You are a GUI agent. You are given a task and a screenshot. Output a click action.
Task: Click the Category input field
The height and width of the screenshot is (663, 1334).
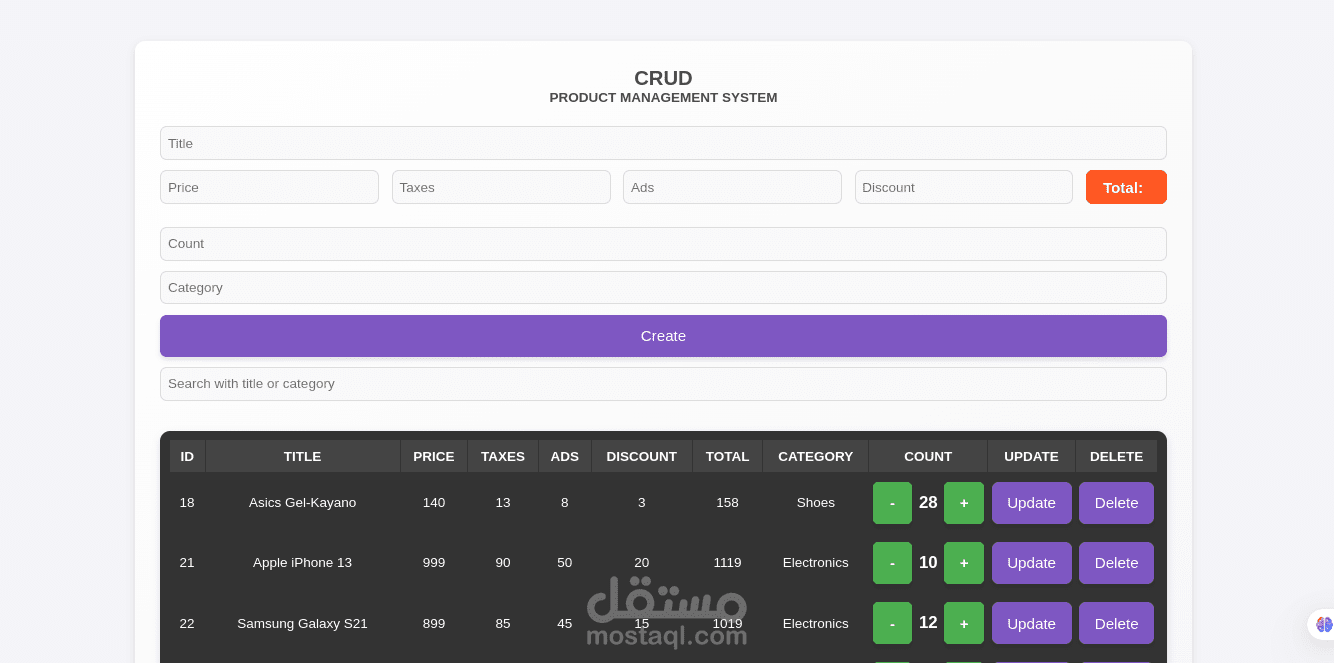[x=663, y=287]
